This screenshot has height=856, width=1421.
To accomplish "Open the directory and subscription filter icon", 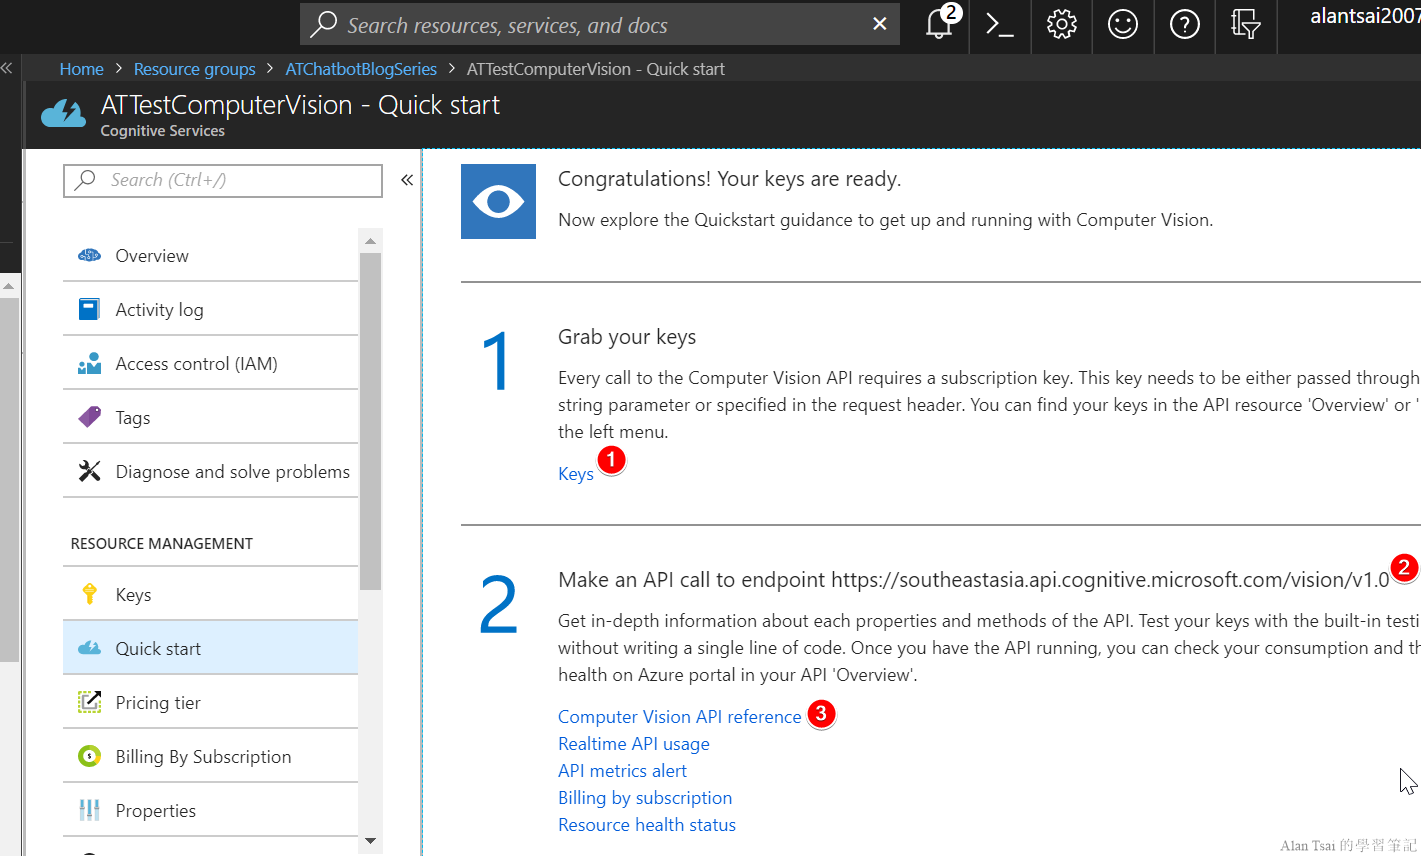I will [x=1246, y=23].
